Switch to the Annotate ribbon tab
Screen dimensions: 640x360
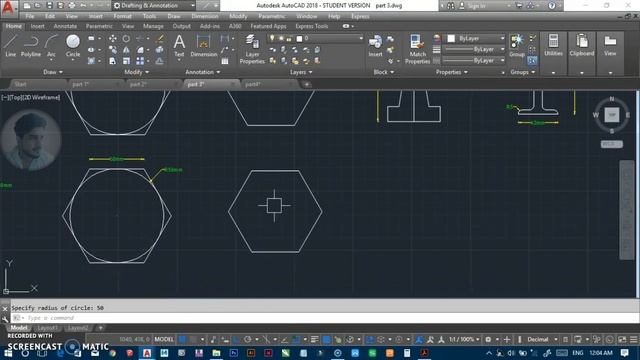65,26
